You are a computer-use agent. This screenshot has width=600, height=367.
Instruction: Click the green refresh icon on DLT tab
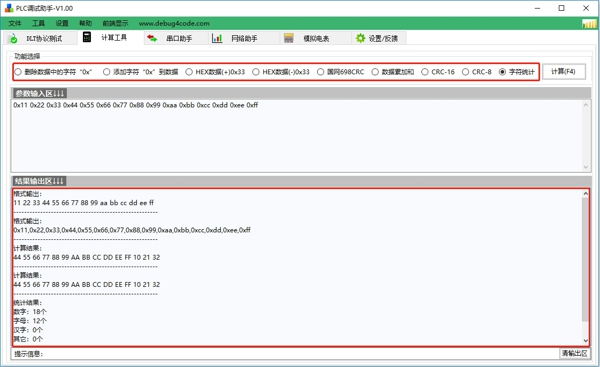click(13, 39)
